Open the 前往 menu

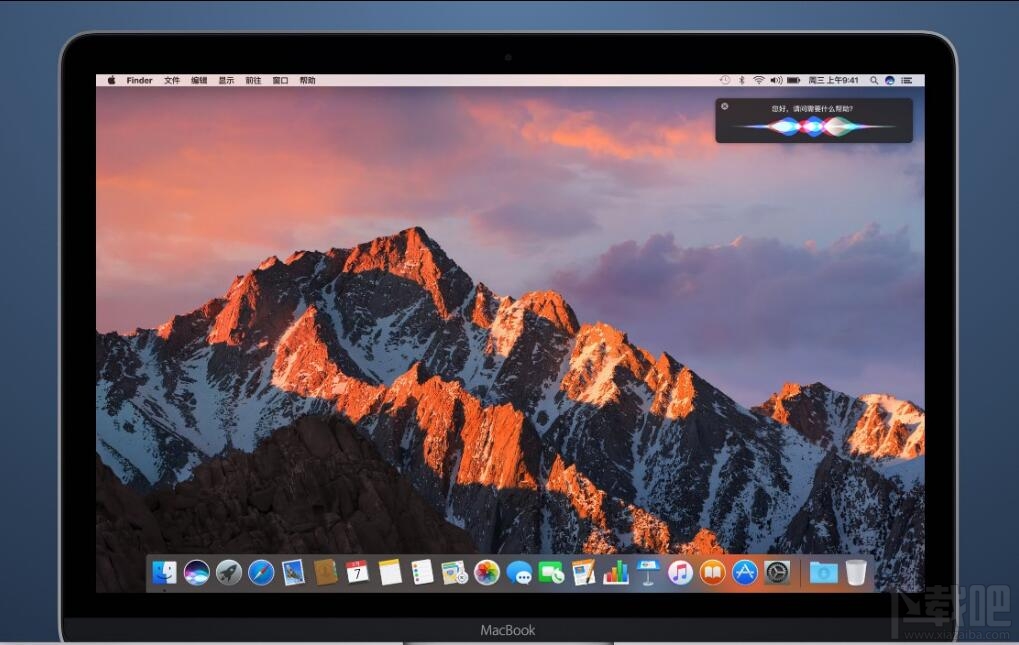click(x=253, y=80)
